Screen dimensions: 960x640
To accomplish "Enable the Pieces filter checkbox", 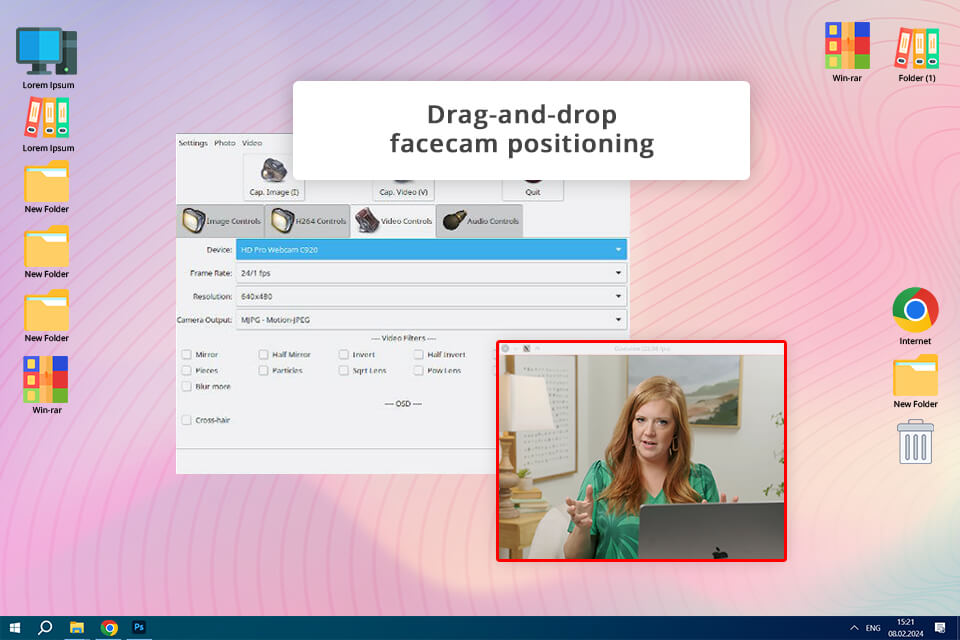I will tap(186, 371).
